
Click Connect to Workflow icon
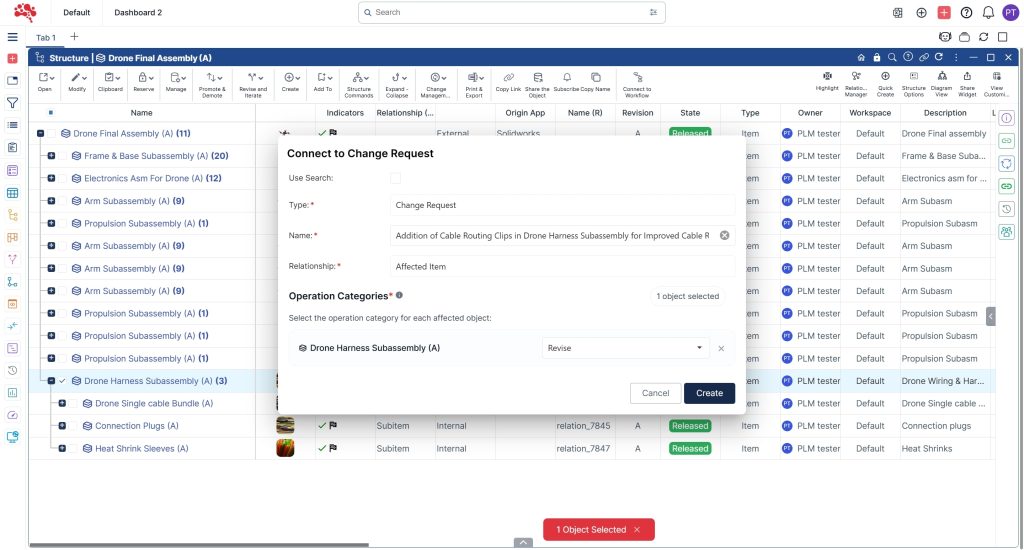[x=637, y=77]
